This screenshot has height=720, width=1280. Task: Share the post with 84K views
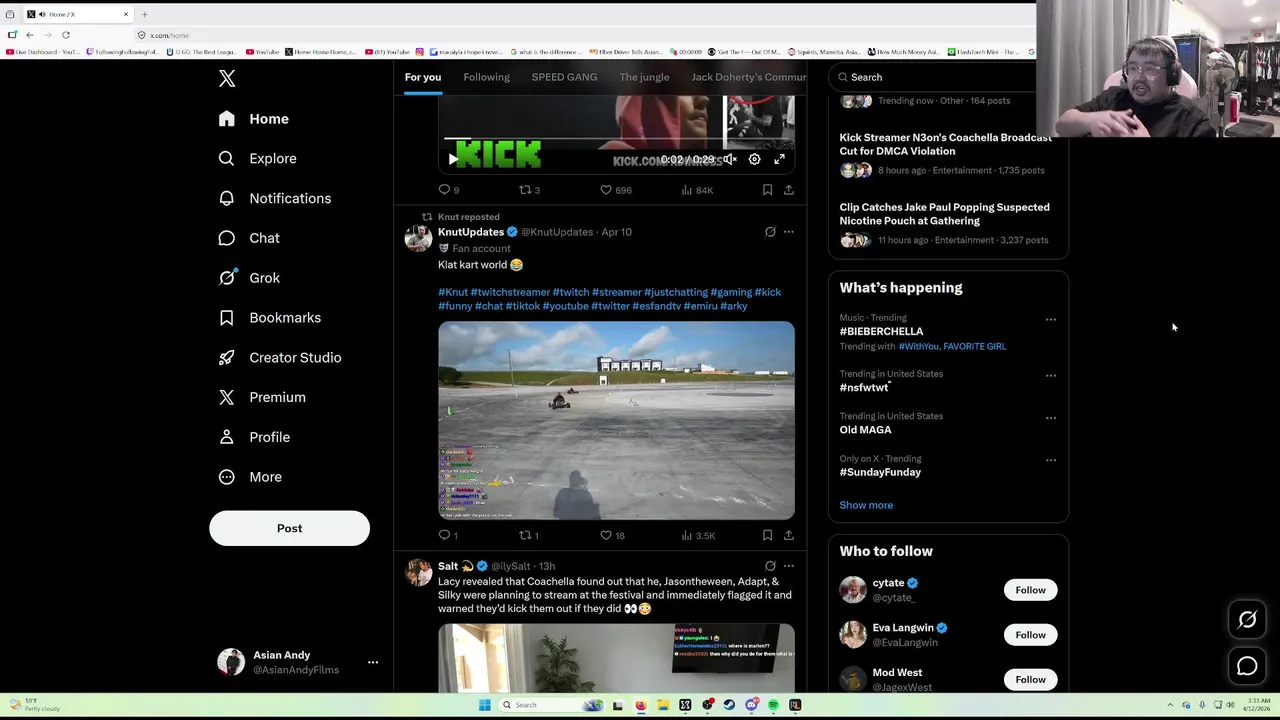[789, 190]
